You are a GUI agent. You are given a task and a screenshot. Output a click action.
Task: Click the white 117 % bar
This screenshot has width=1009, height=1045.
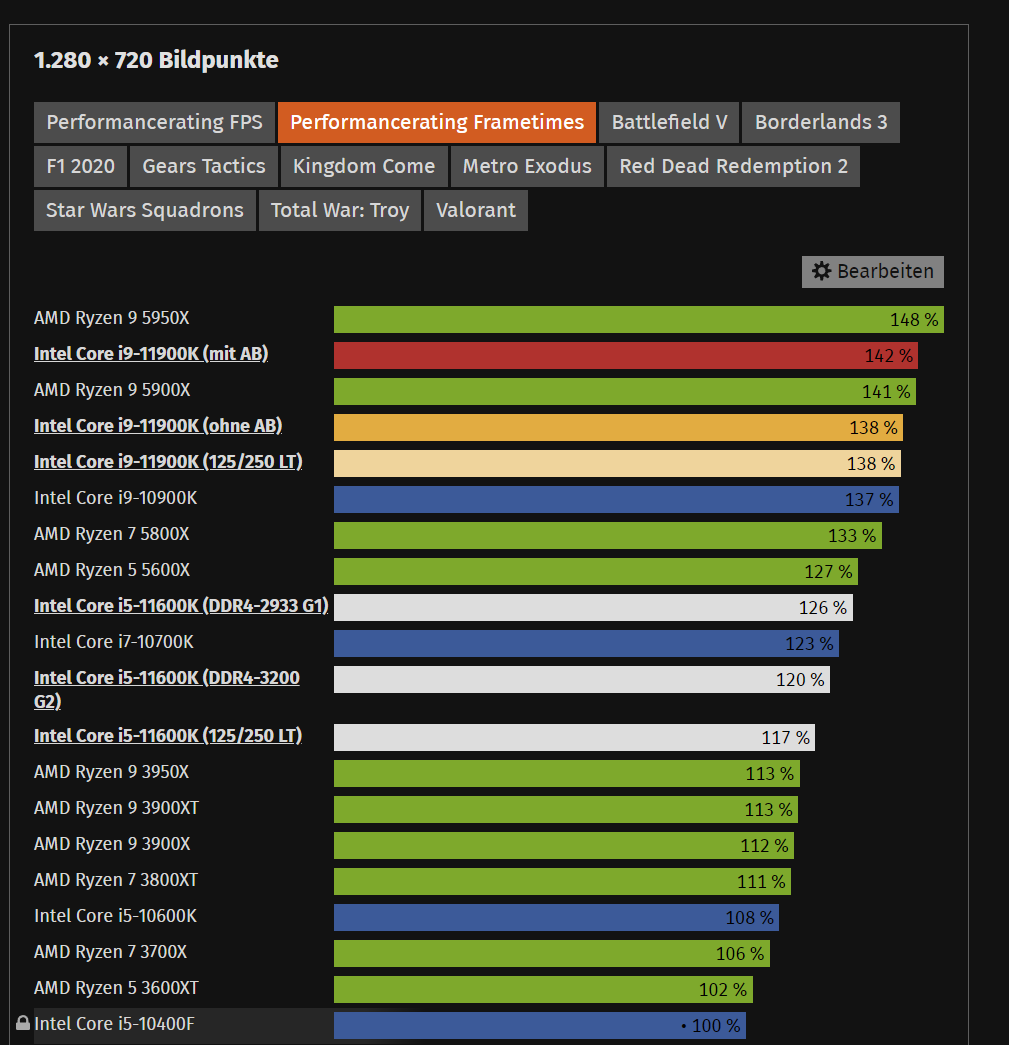coord(574,737)
